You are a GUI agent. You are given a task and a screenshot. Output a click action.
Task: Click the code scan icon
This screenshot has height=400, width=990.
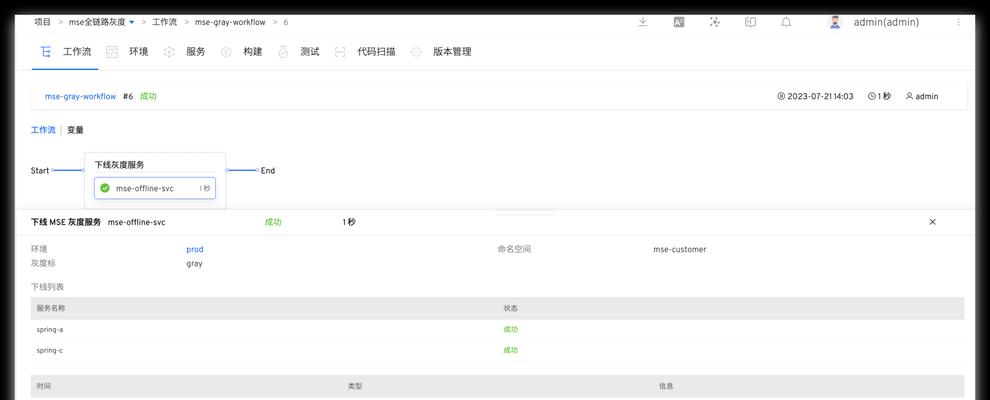tap(340, 52)
